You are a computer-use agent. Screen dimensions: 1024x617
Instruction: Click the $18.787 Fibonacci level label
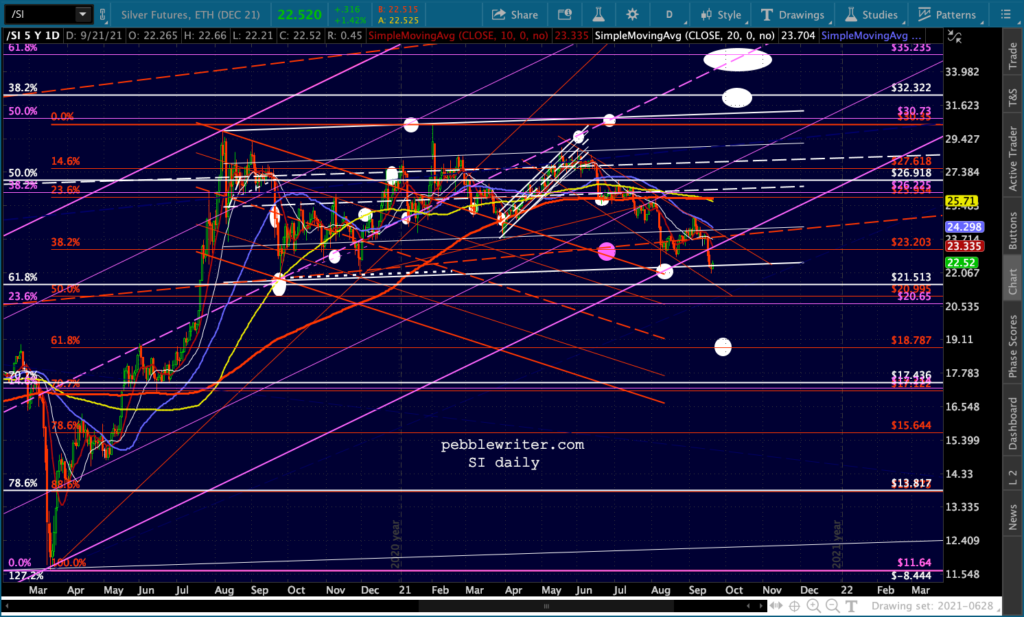click(x=910, y=340)
